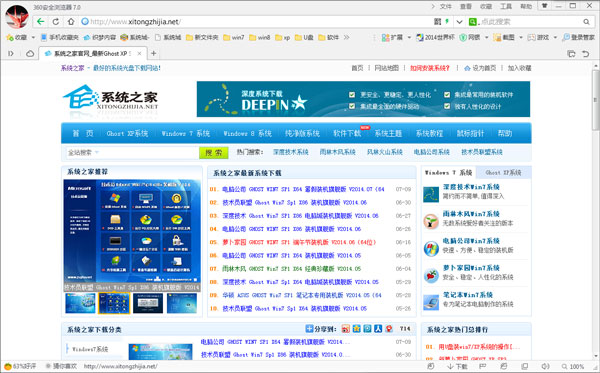600x373 pixels.
Task: Open the 工具 menu
Action: 506,6
